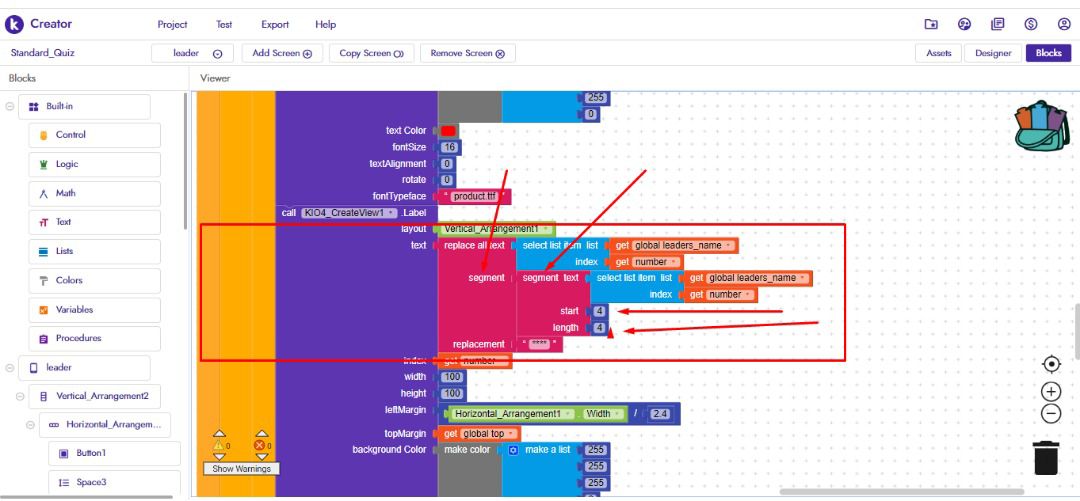This screenshot has width=1080, height=501.
Task: Select the leader screen in the tree
Action: (x=84, y=368)
